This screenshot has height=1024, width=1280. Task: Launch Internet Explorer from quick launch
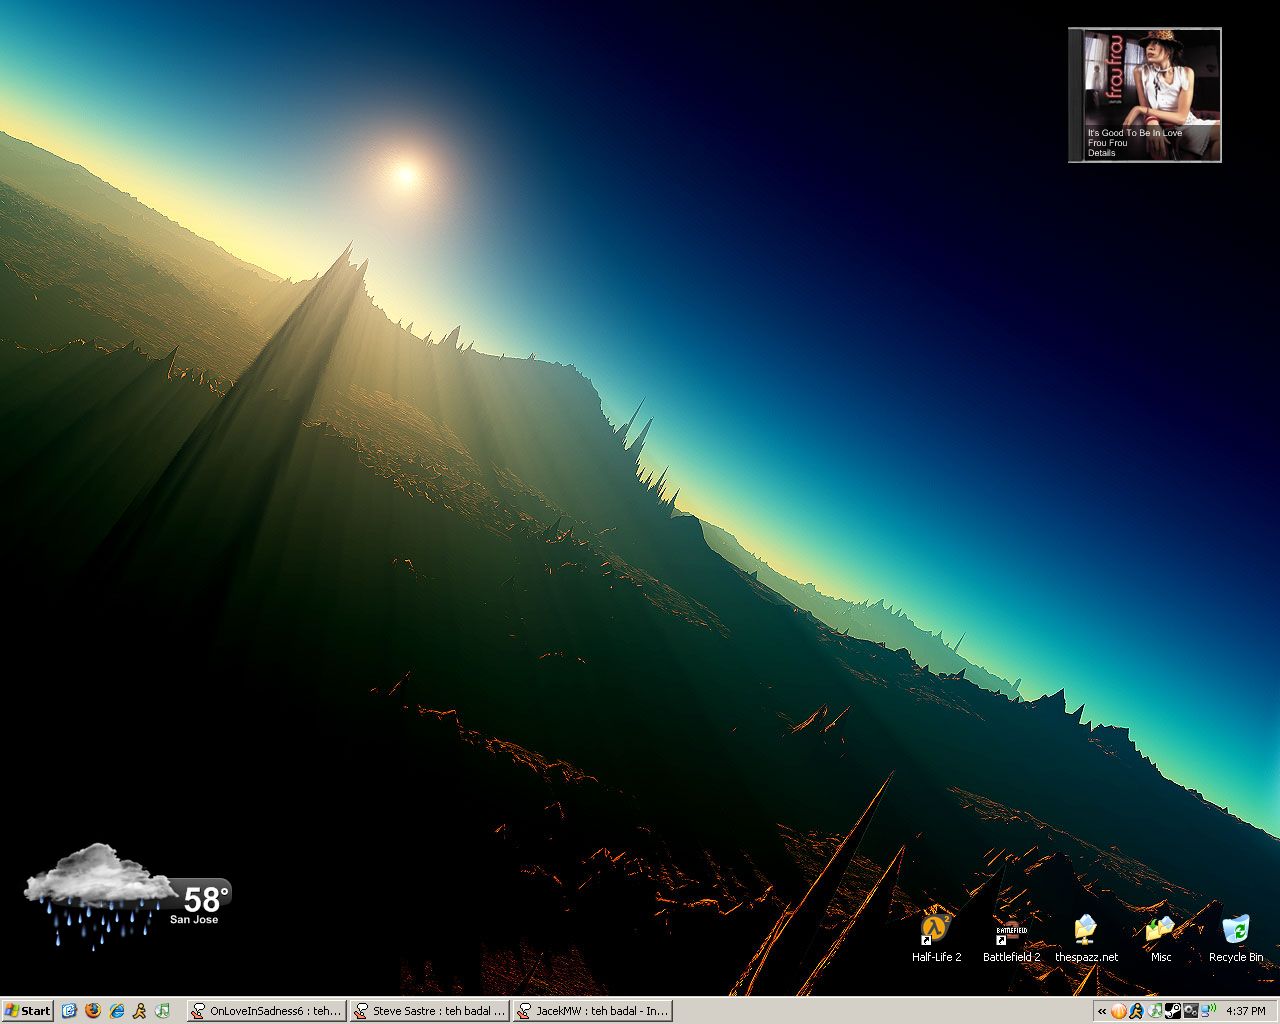(117, 1011)
